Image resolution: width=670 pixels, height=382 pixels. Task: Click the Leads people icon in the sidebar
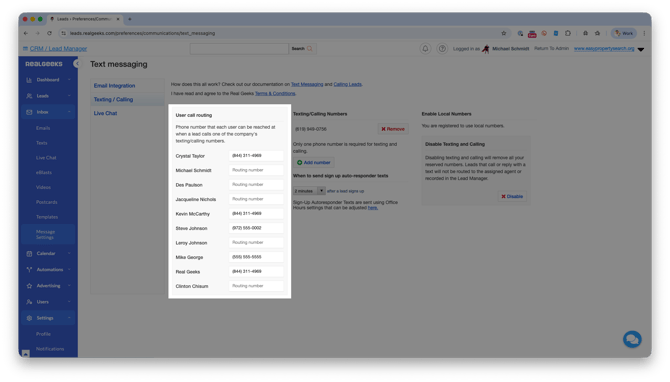pyautogui.click(x=29, y=96)
